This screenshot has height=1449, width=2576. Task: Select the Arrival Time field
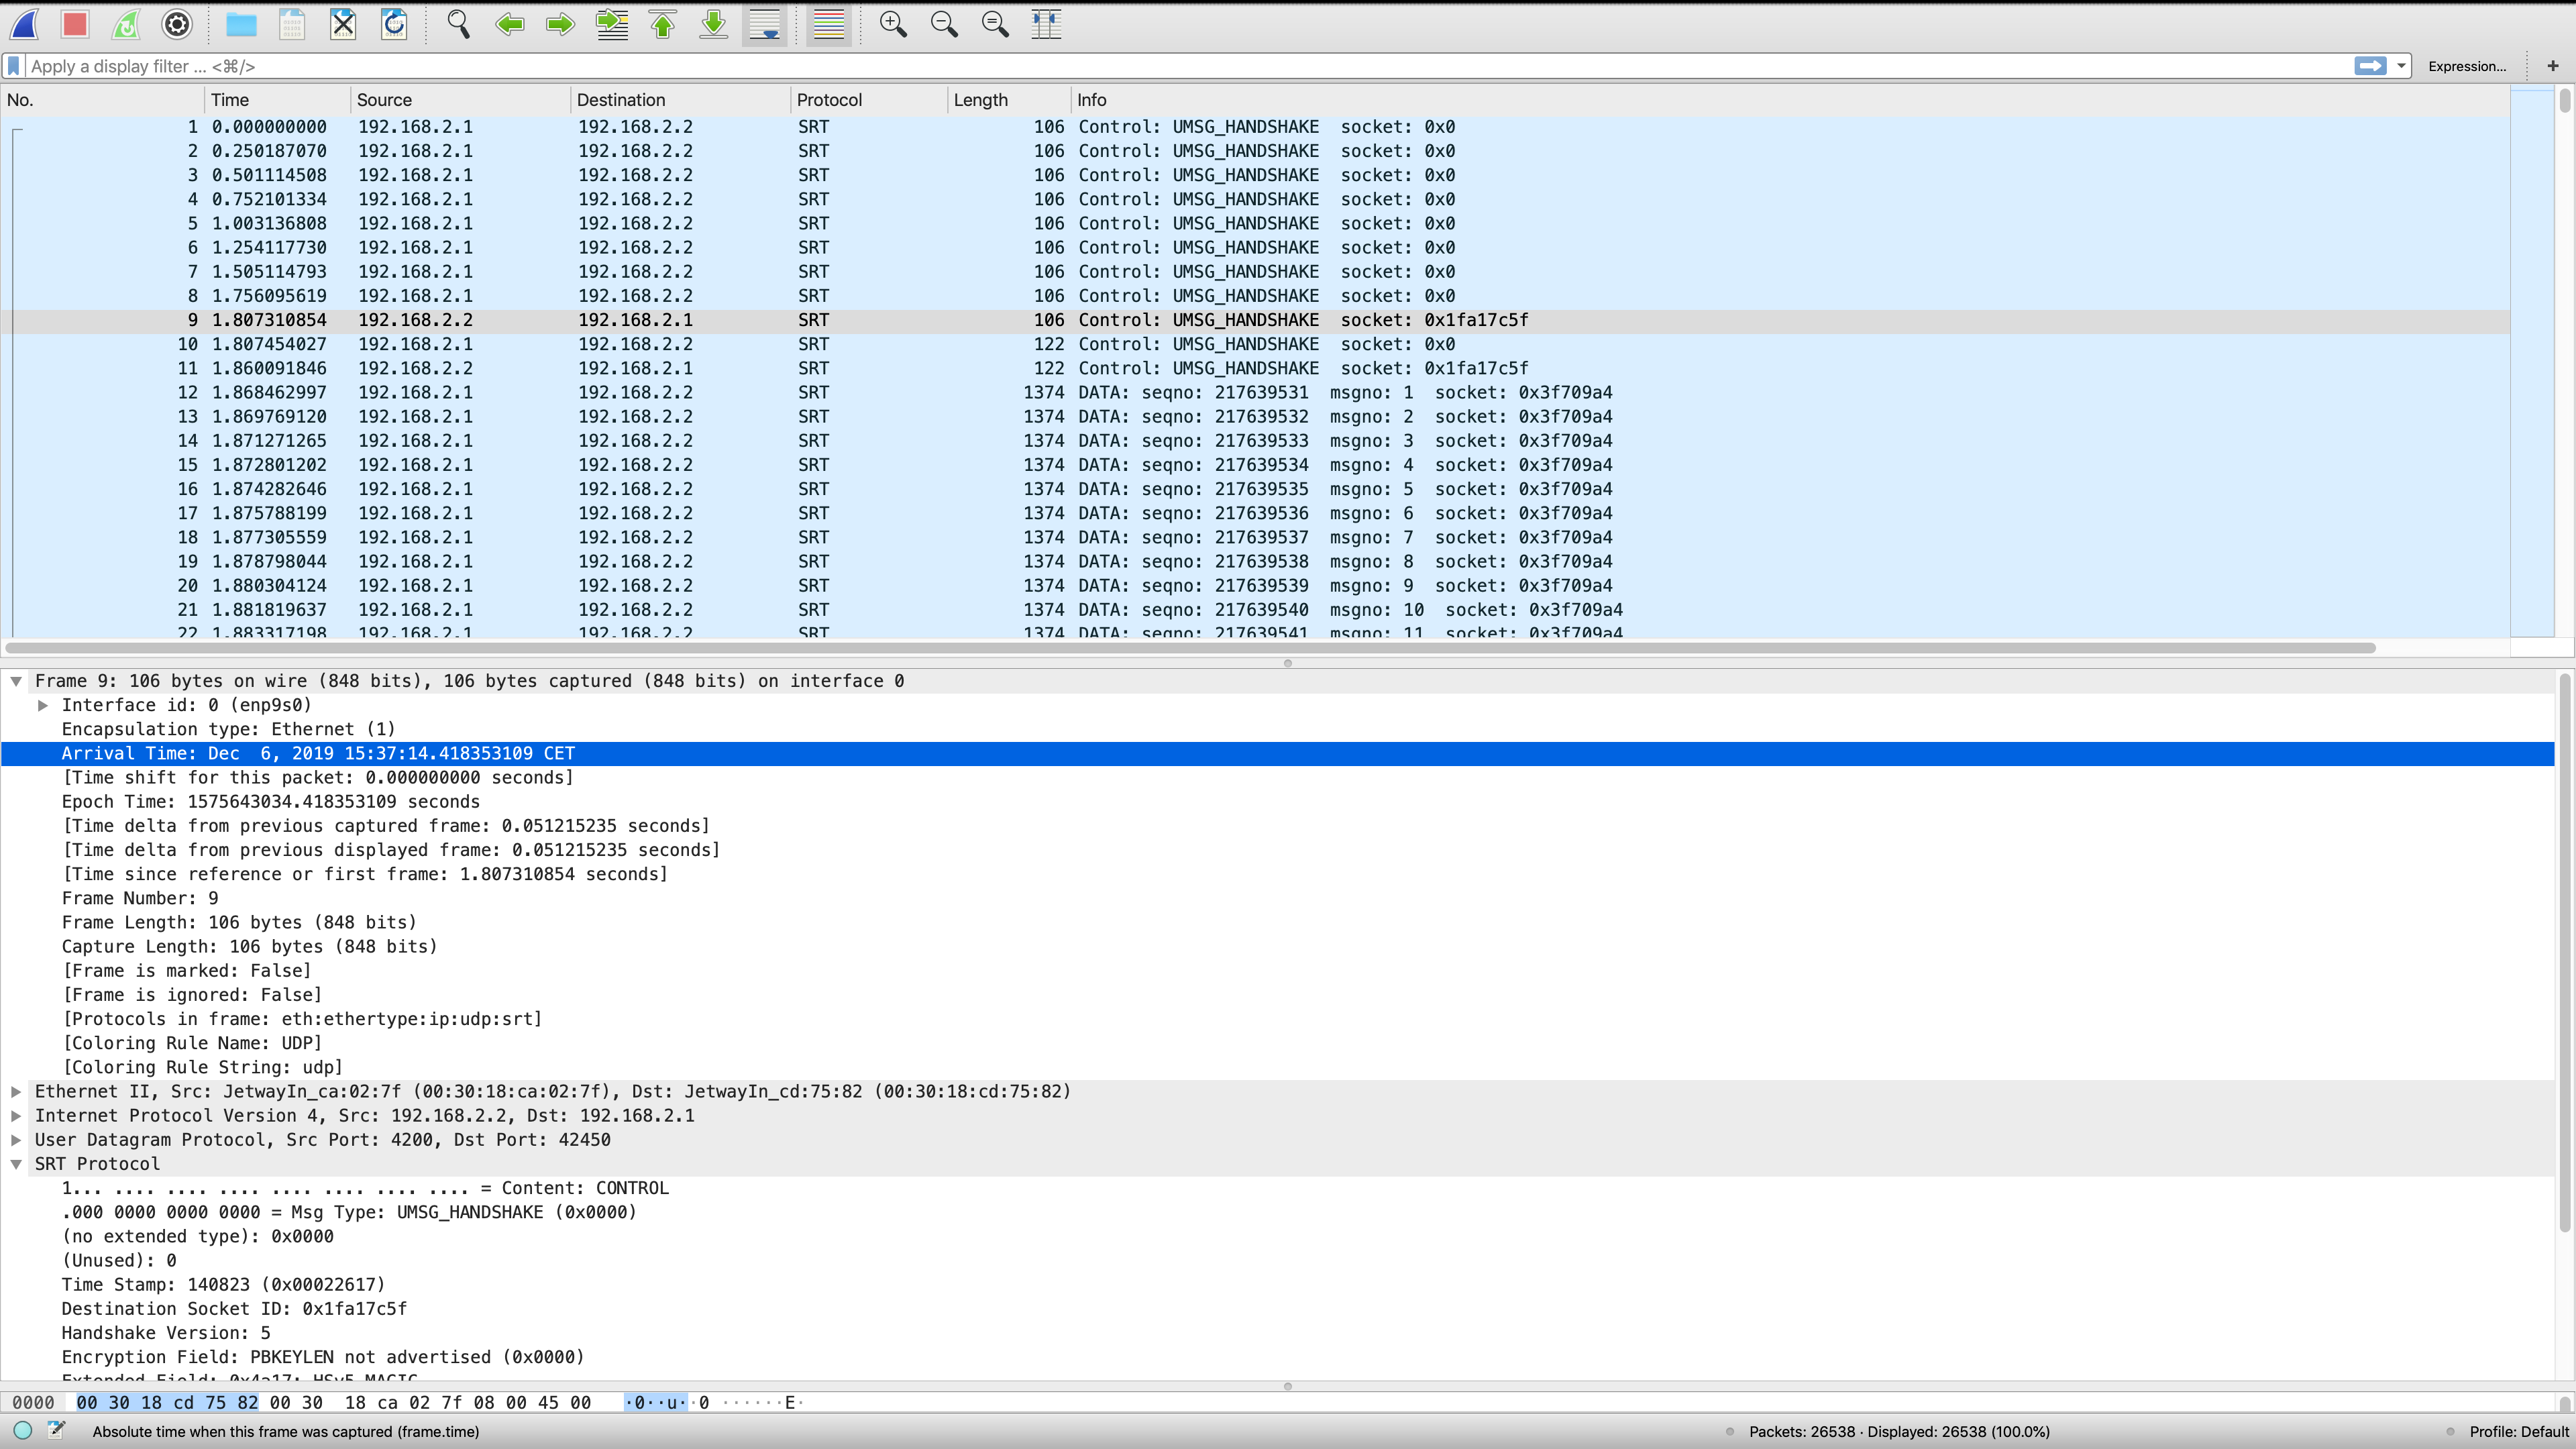pos(1278,753)
